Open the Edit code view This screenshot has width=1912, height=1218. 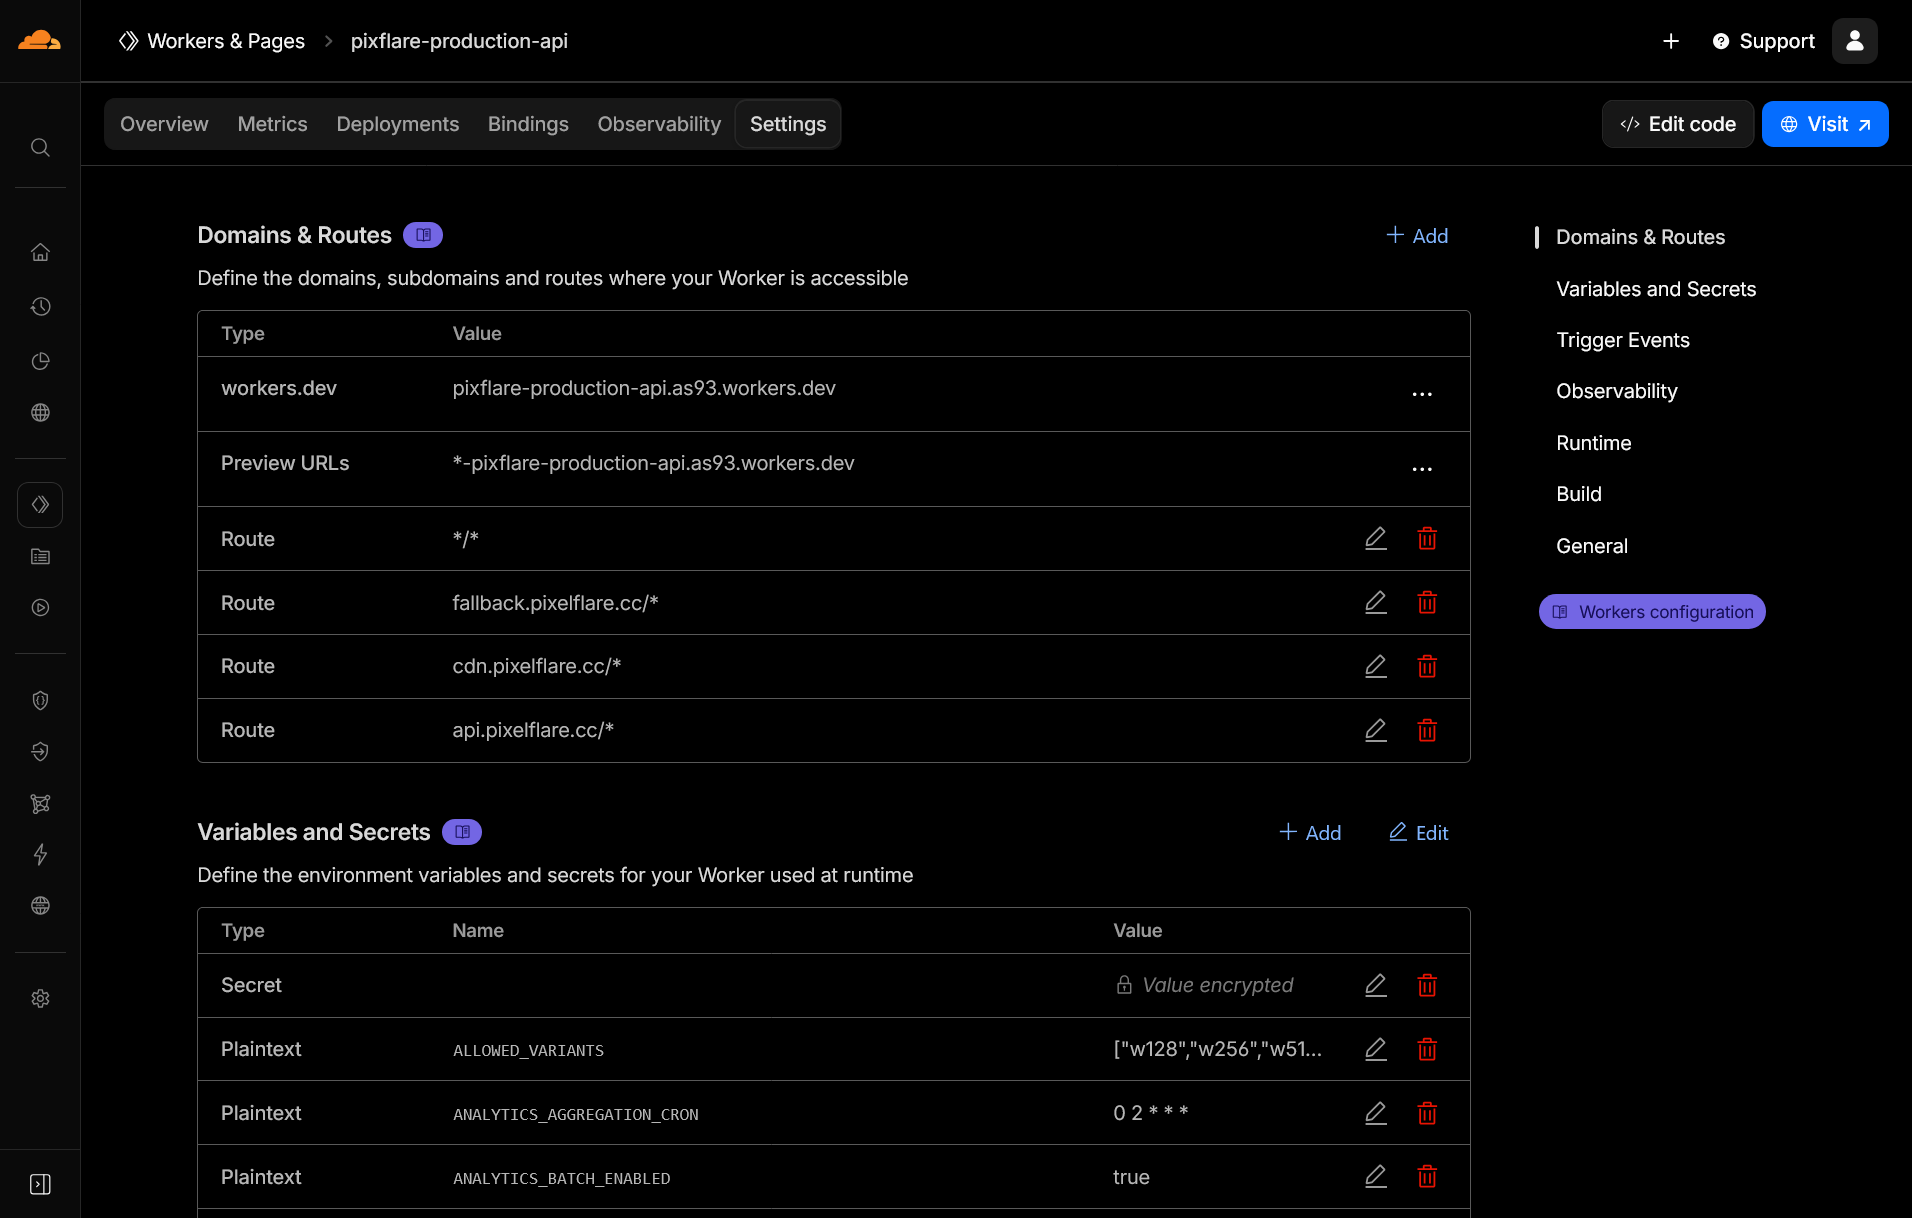(1677, 124)
